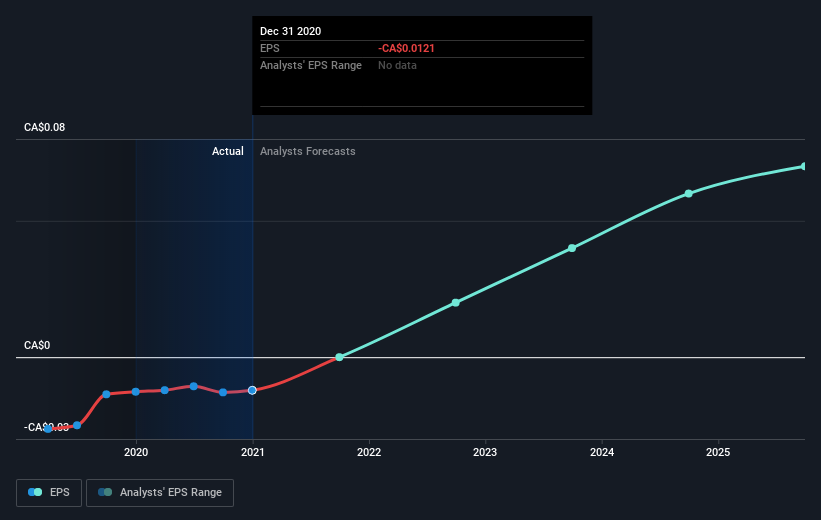Select the highlighted Dec 31 2020 data point

(x=252, y=391)
